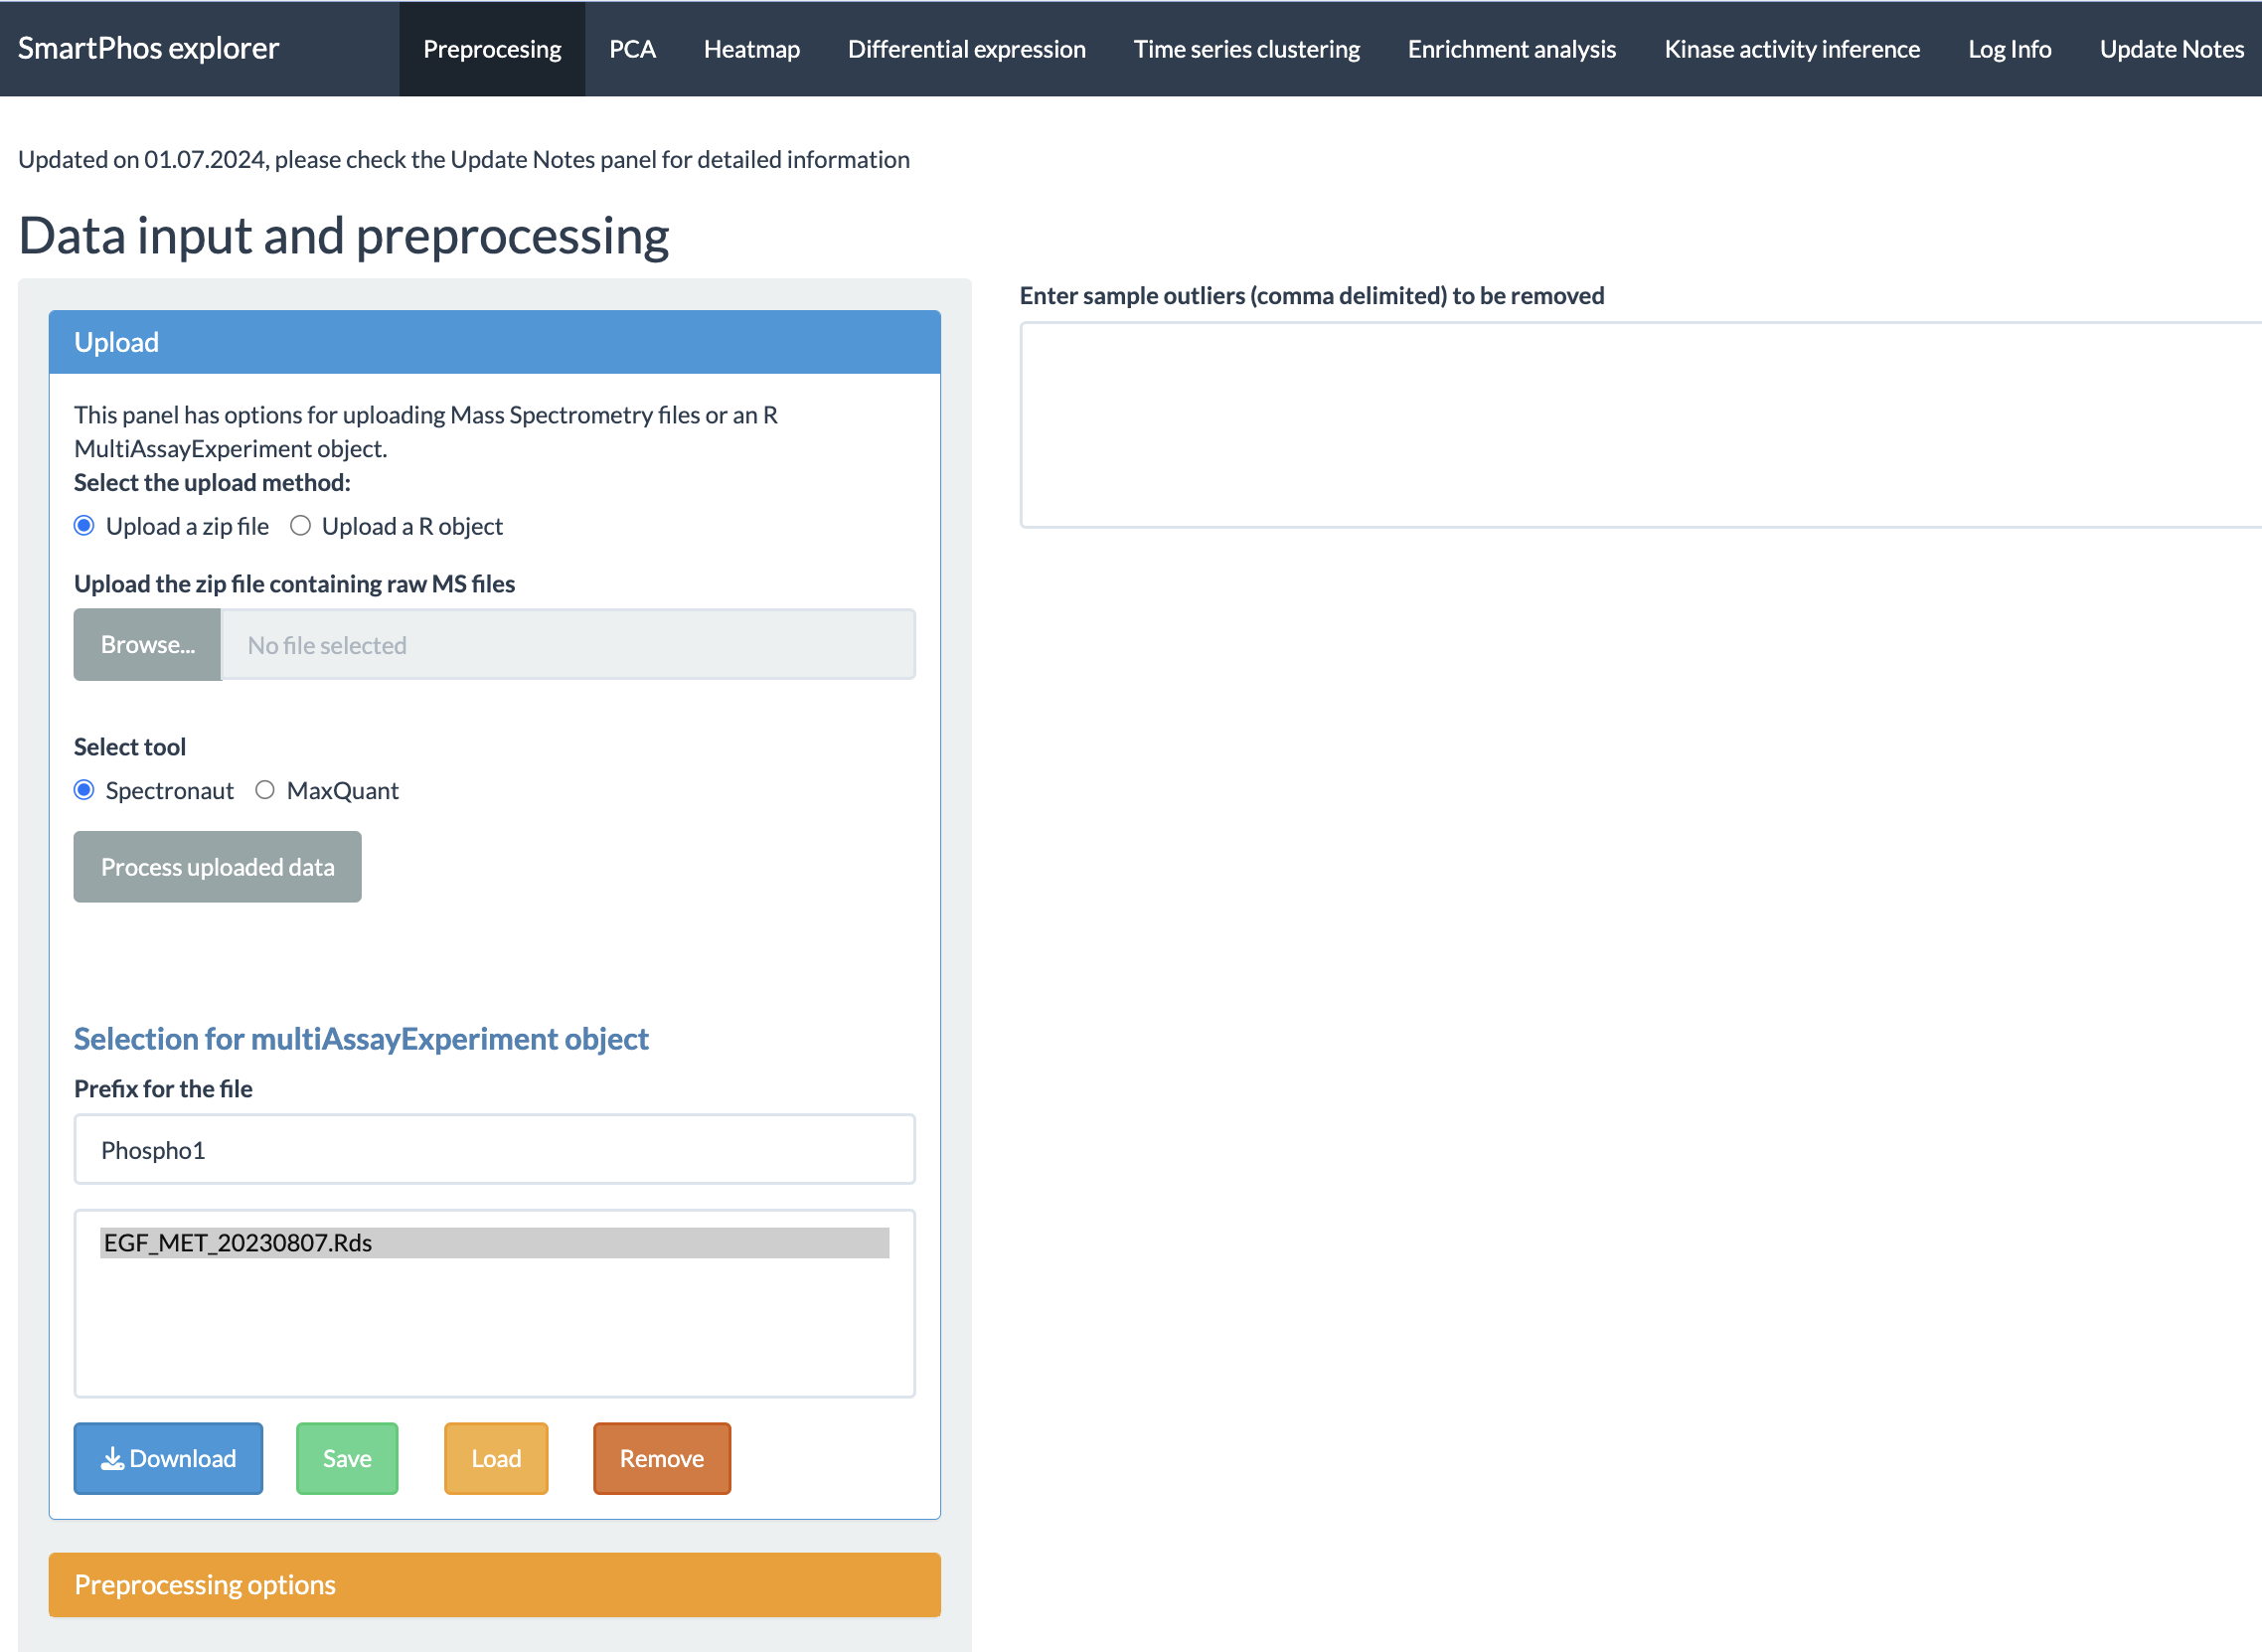This screenshot has width=2262, height=1652.
Task: Select the 'Upload a zip file' radio button
Action: click(x=85, y=526)
